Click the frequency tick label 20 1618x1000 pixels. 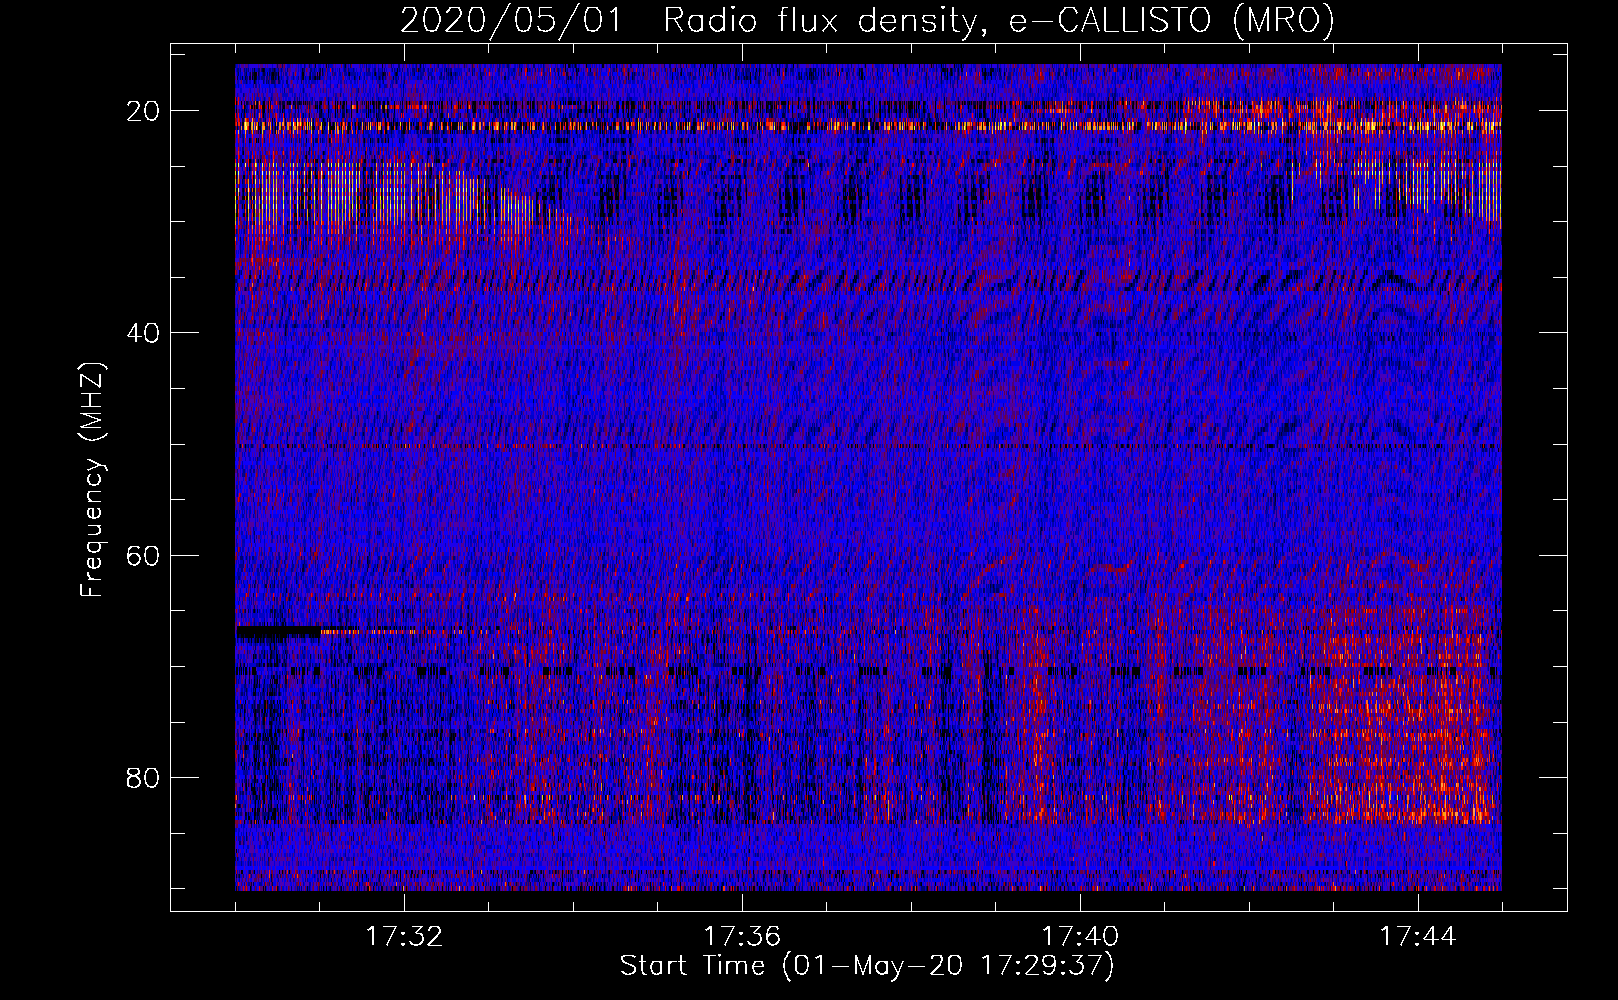coord(144,111)
